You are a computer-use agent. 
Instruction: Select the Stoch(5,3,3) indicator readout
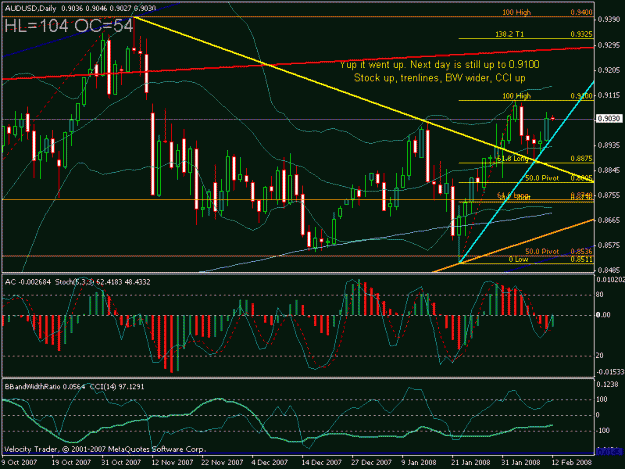coord(102,282)
